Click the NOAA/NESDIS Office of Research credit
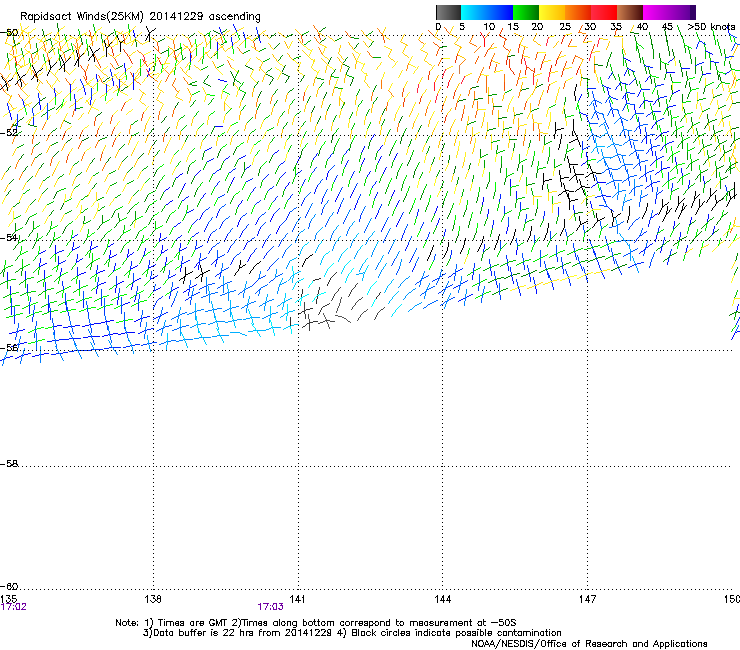Image resolution: width=740 pixels, height=650 pixels. [x=589, y=644]
